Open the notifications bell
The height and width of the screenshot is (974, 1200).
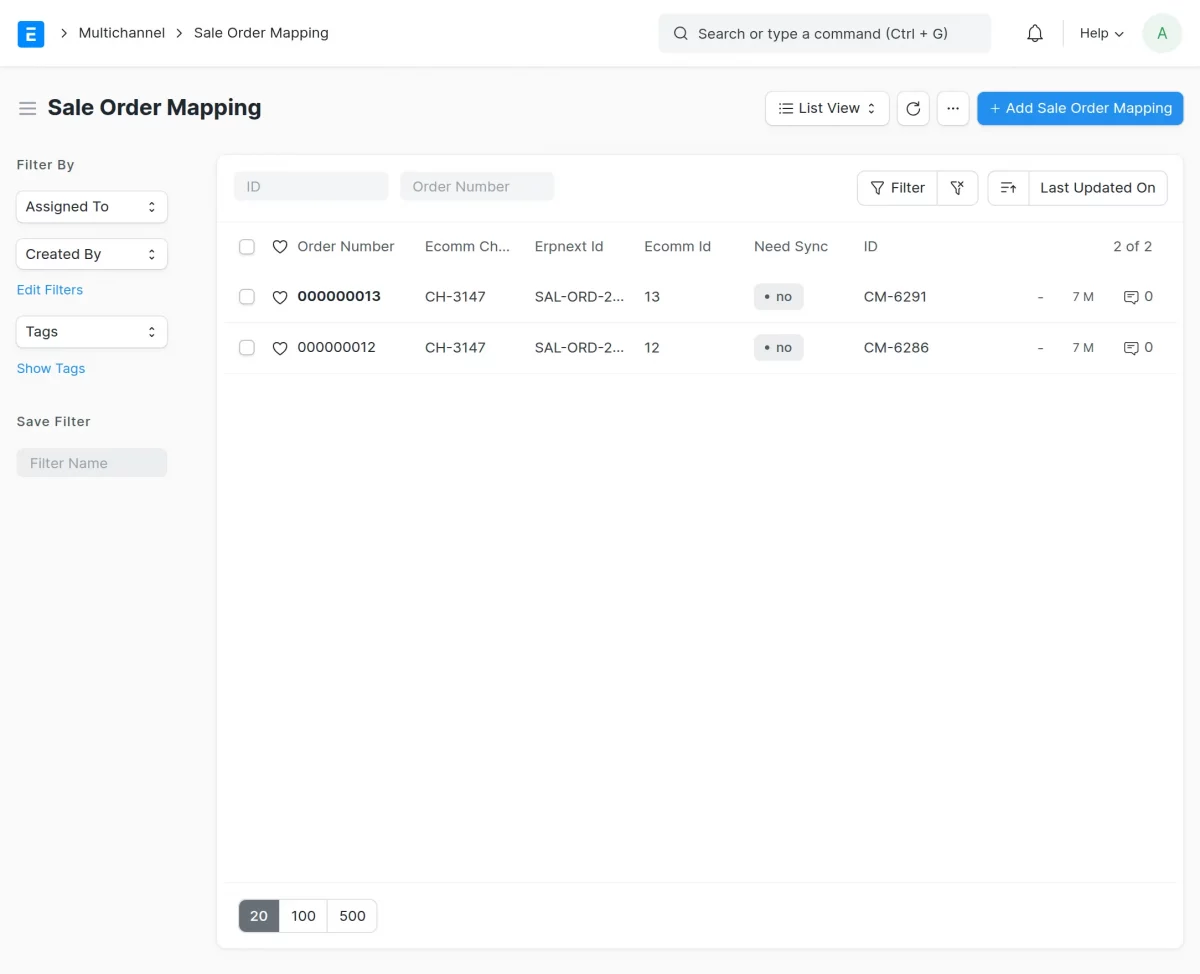click(1035, 33)
